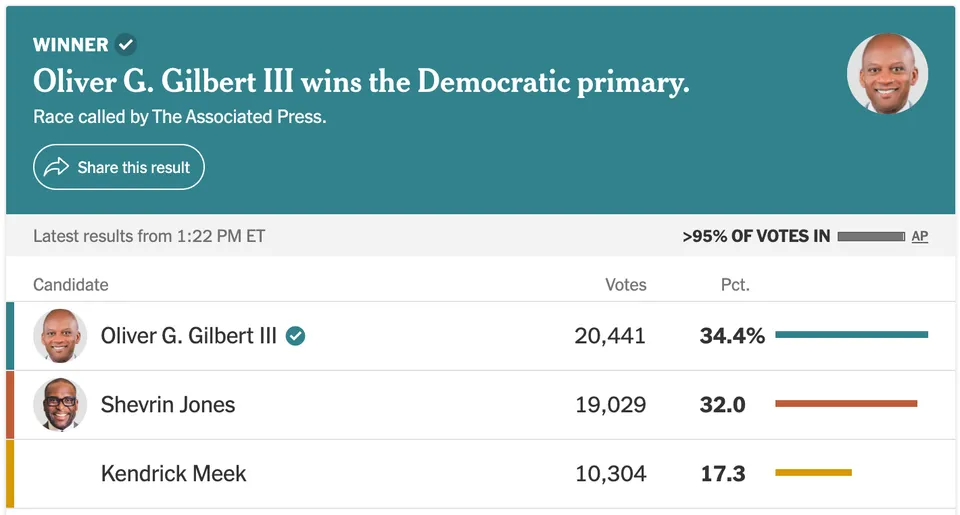Open the AP source link

click(920, 236)
